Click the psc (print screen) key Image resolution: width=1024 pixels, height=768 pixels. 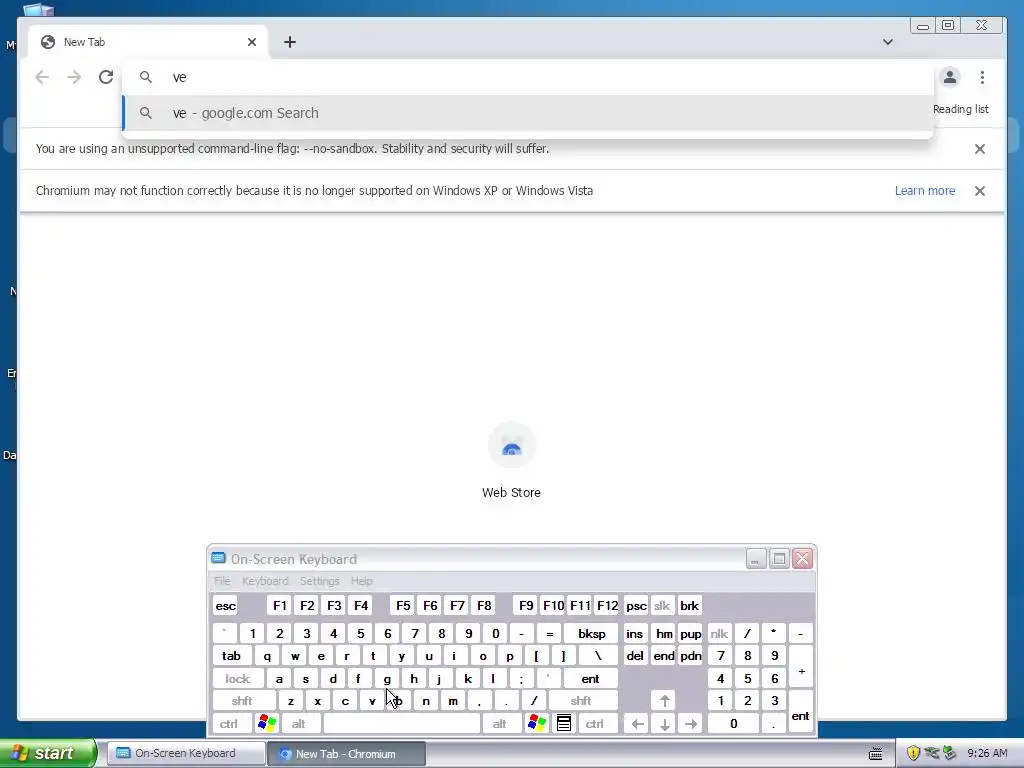point(636,605)
